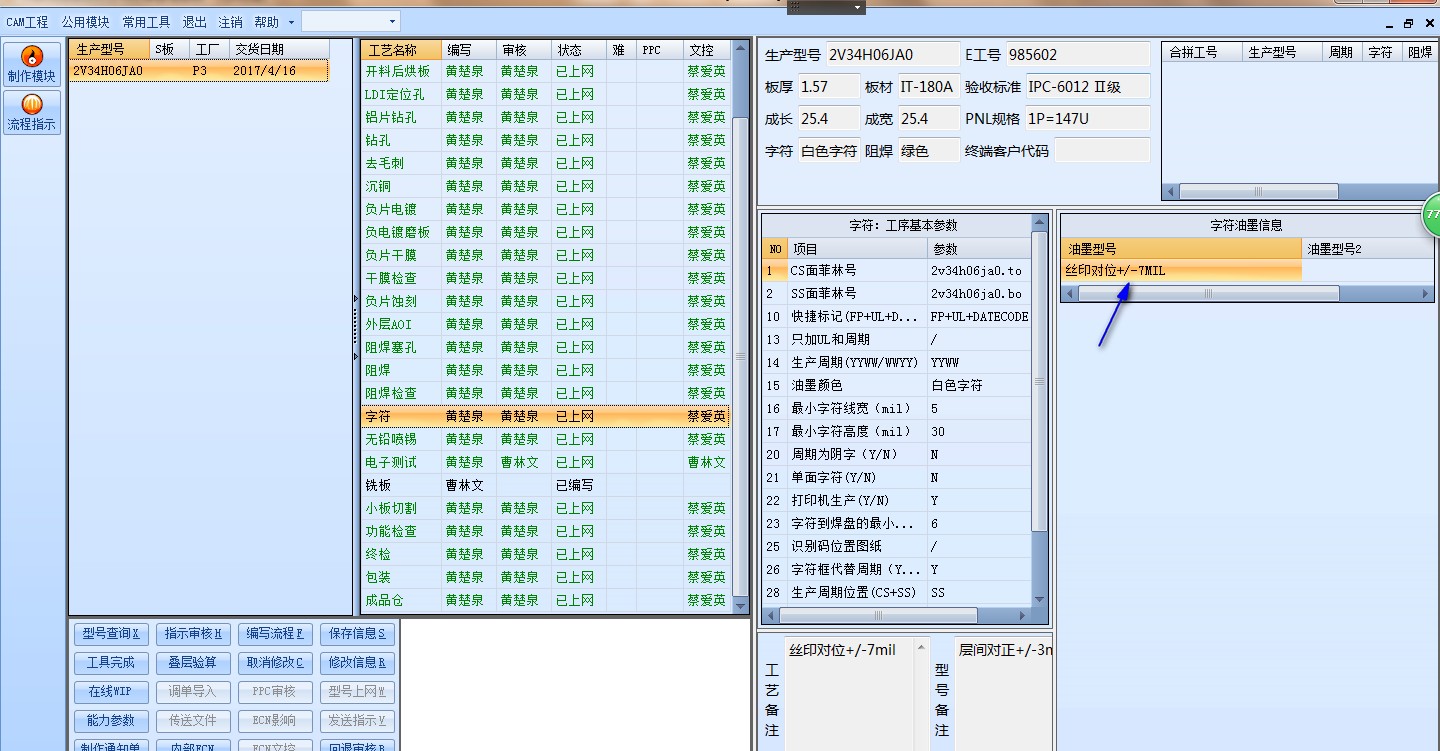Click the 工具完成 button
The height and width of the screenshot is (751, 1440).
point(110,663)
